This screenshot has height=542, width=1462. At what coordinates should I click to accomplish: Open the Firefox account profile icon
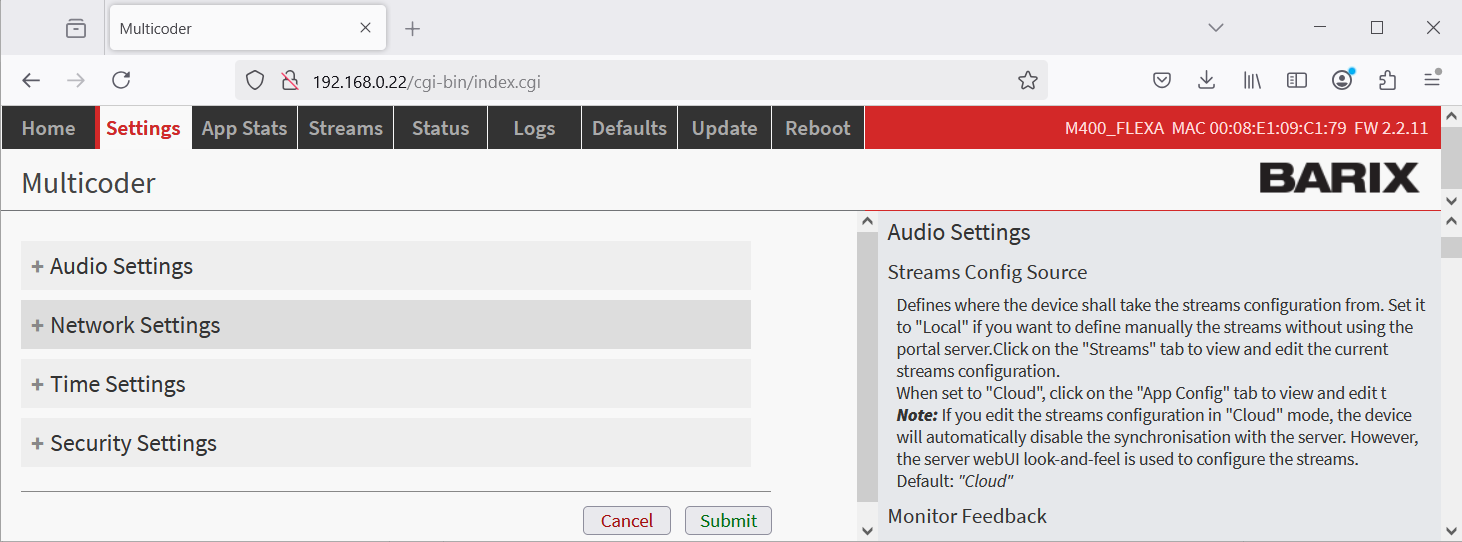[1342, 81]
